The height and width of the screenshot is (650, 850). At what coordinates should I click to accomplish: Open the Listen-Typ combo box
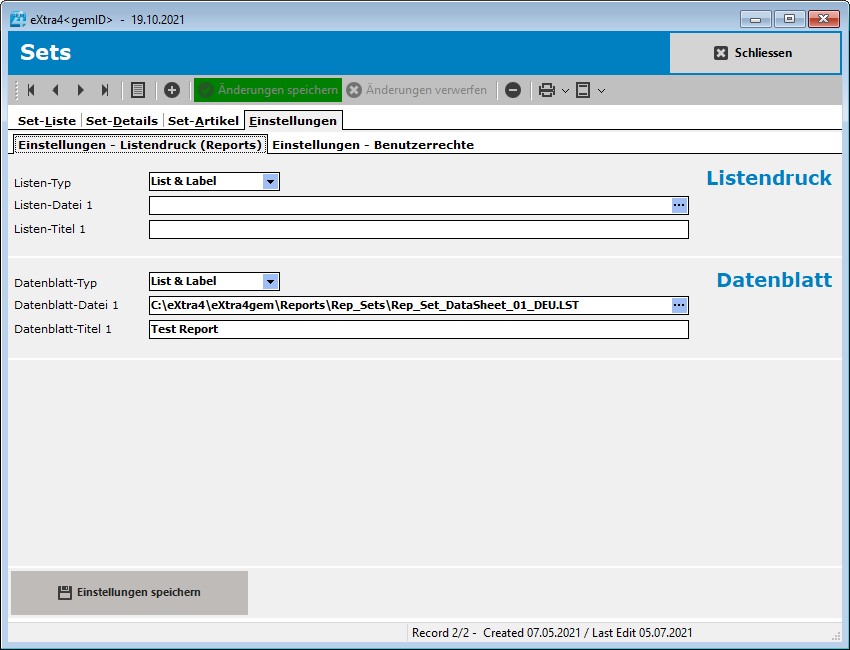pos(270,182)
